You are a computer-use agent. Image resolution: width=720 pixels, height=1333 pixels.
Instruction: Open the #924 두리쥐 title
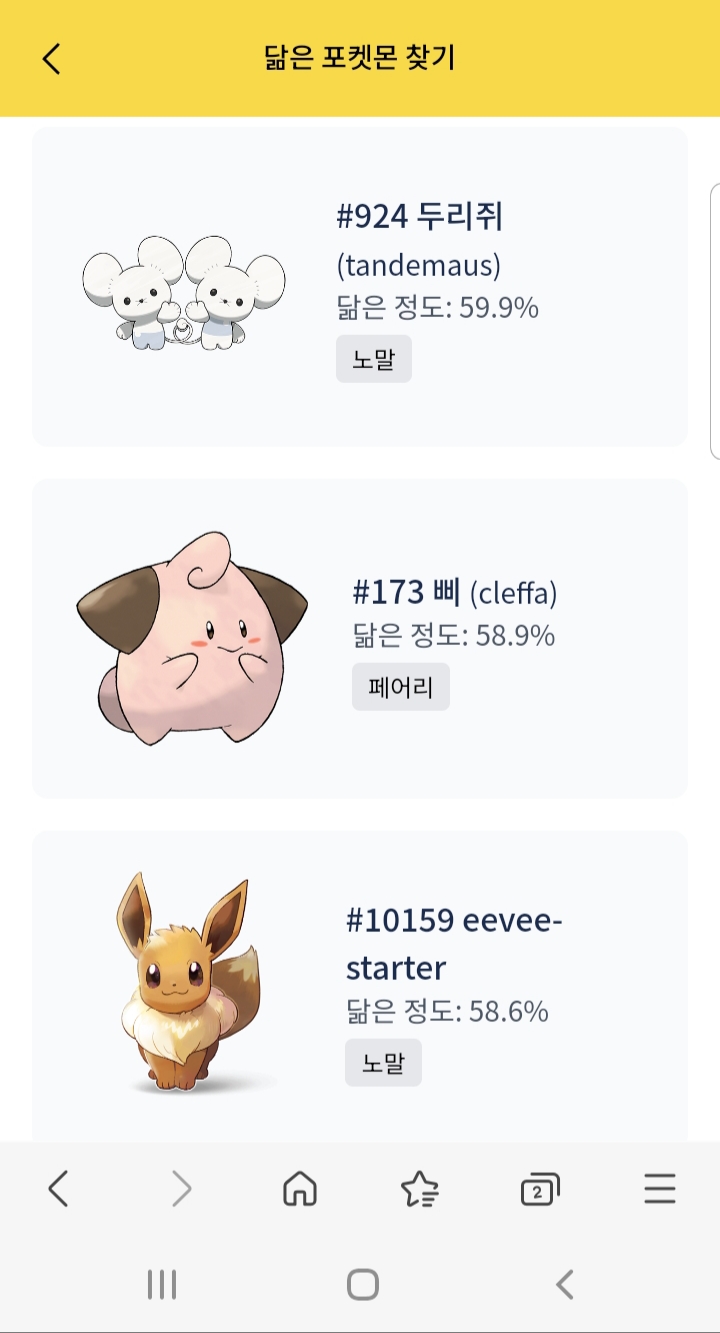tap(420, 216)
